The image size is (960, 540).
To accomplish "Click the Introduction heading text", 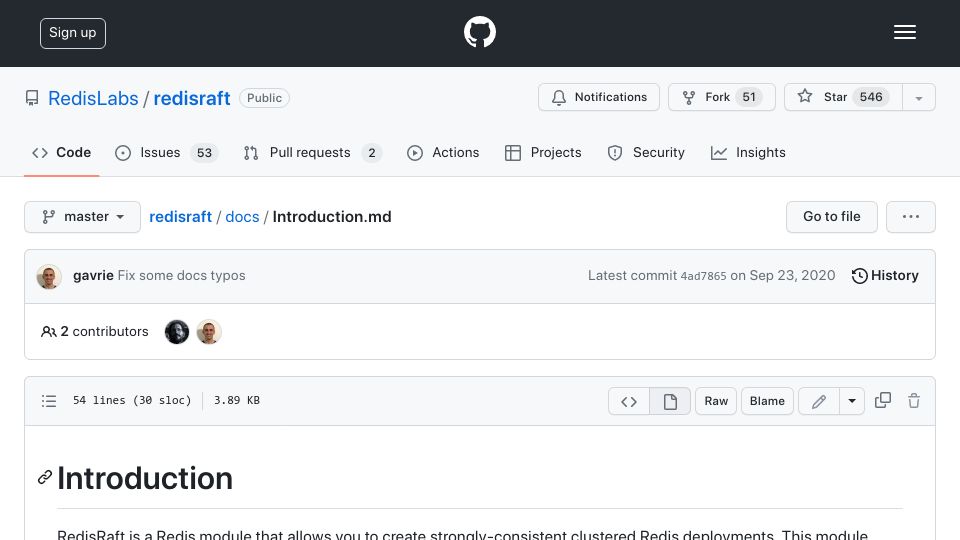I will (145, 478).
